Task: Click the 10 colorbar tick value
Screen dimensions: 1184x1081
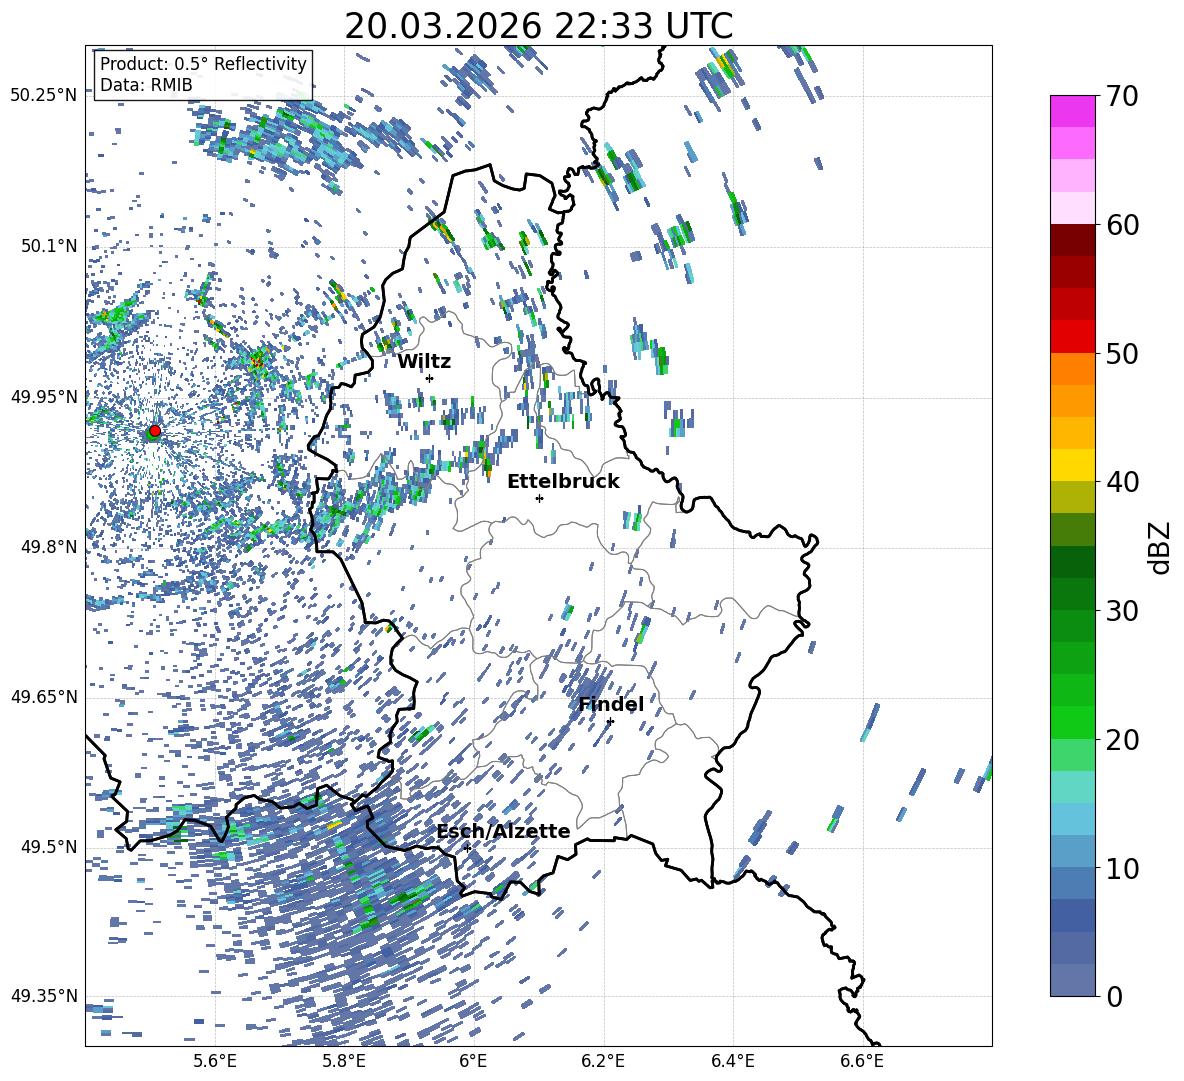Action: [x=1123, y=868]
